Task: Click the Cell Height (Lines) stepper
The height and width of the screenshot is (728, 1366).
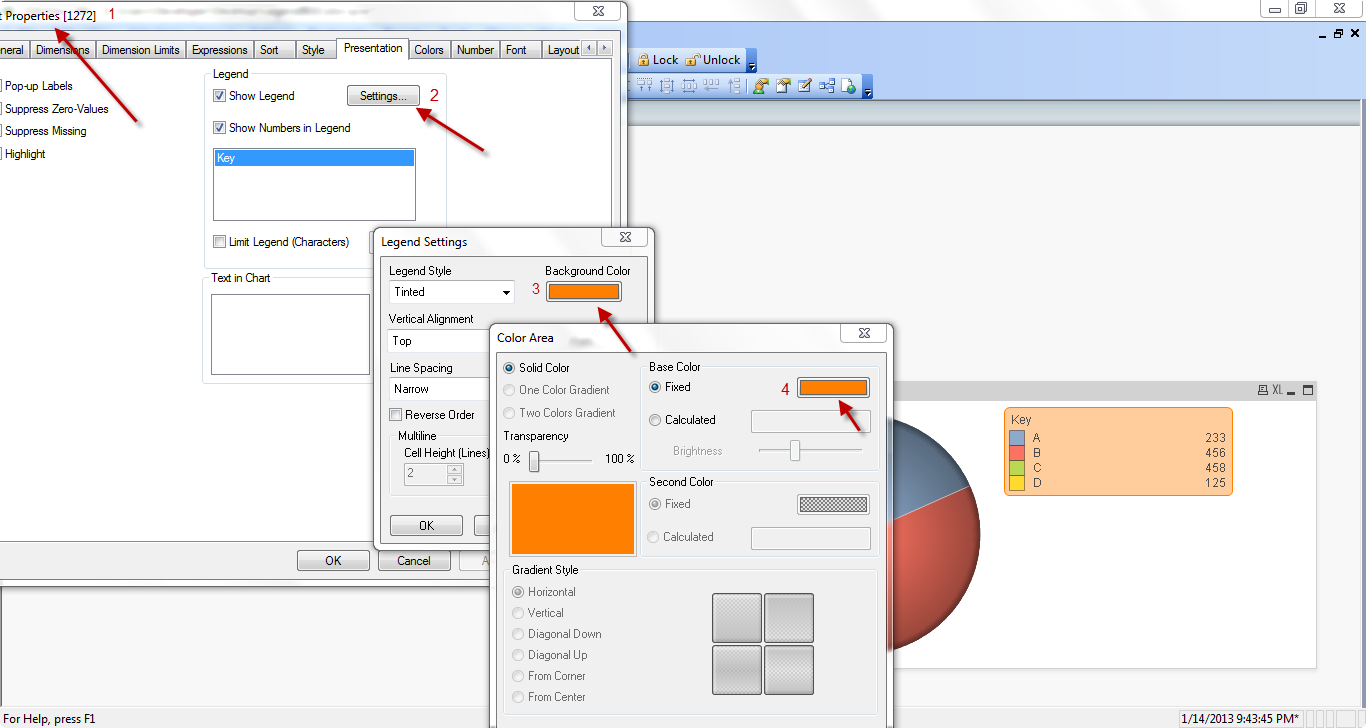Action: click(455, 474)
